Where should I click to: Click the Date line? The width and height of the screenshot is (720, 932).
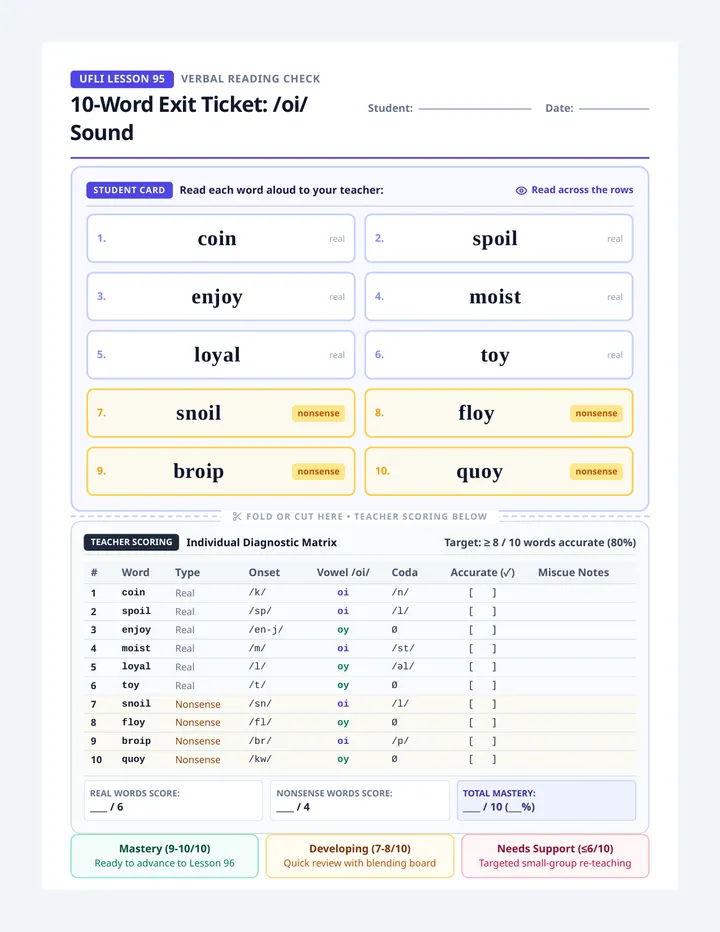614,109
